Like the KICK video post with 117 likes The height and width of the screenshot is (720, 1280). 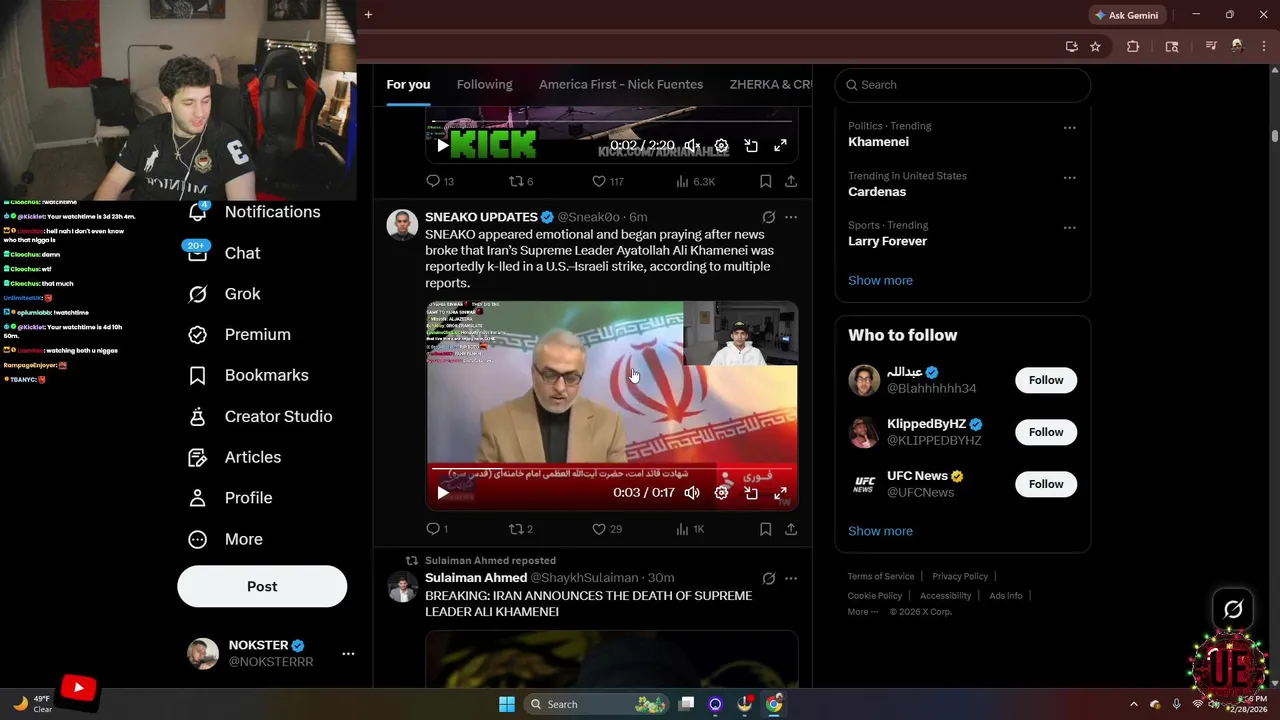point(599,181)
